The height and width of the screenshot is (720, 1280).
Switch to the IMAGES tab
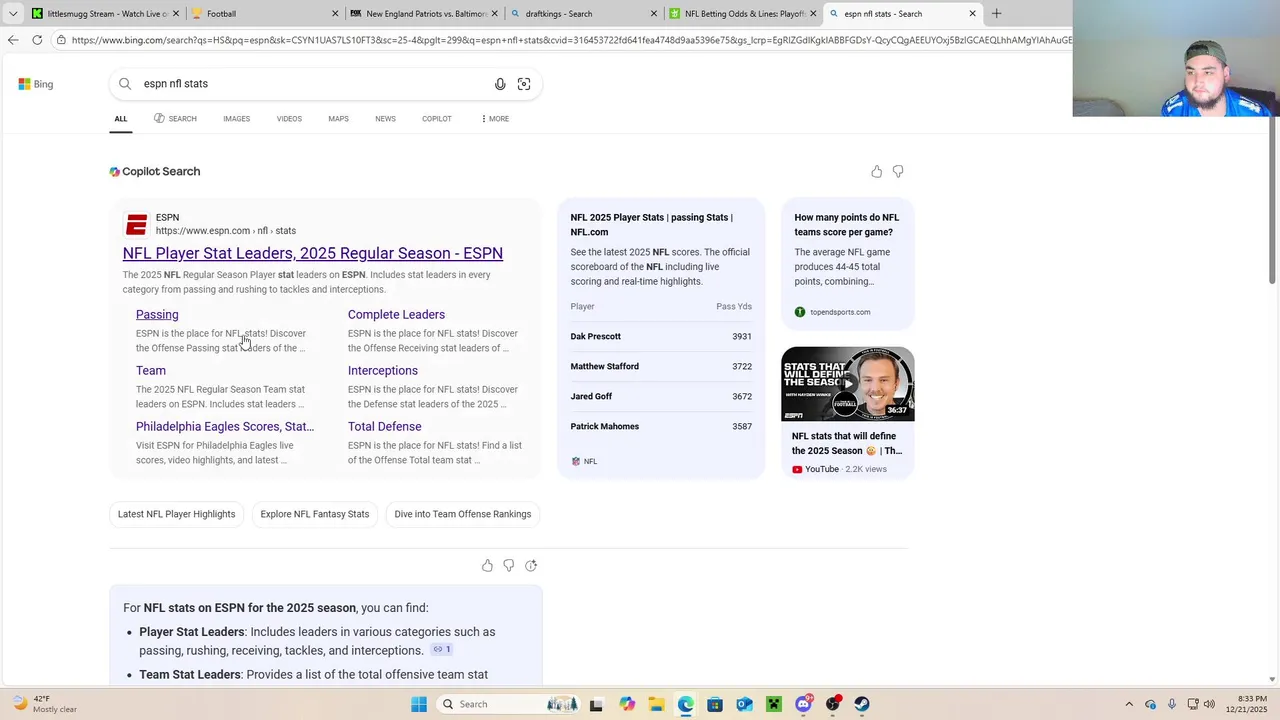[237, 119]
